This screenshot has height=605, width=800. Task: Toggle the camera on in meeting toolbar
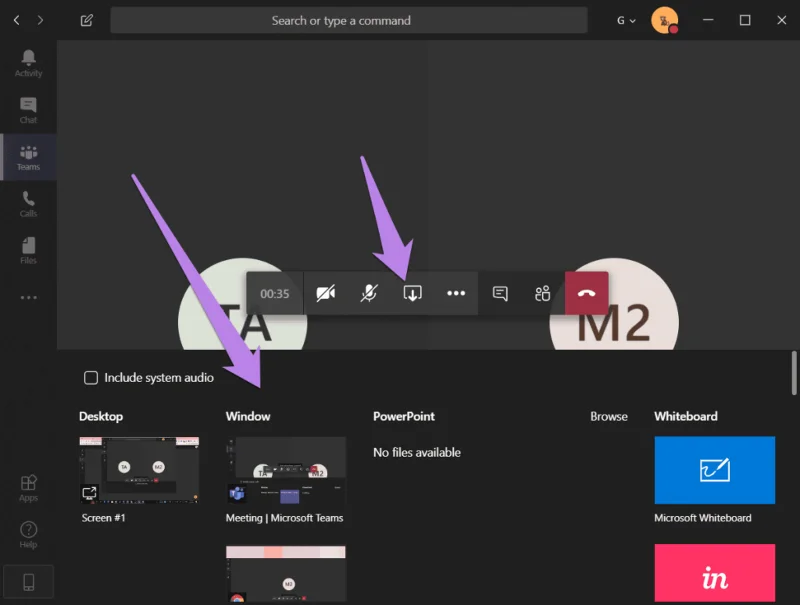(326, 293)
